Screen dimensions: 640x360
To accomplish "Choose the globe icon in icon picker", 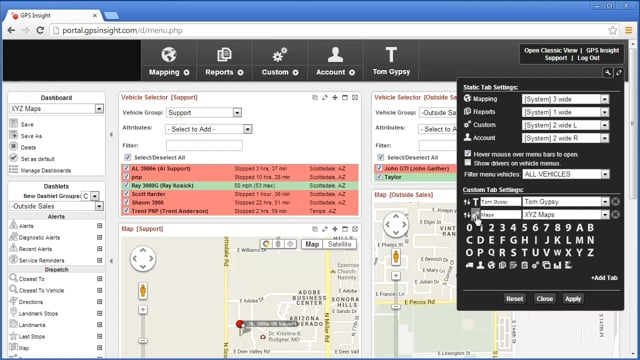I will (491, 265).
